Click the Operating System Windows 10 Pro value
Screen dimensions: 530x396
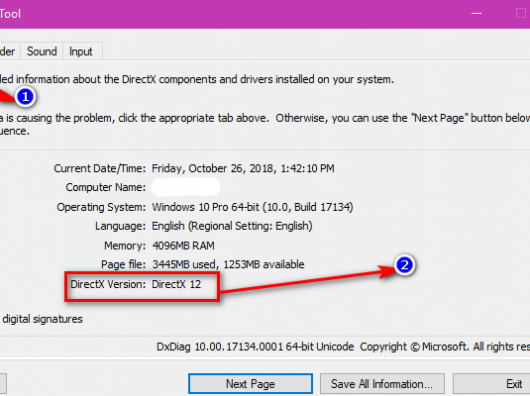point(252,207)
